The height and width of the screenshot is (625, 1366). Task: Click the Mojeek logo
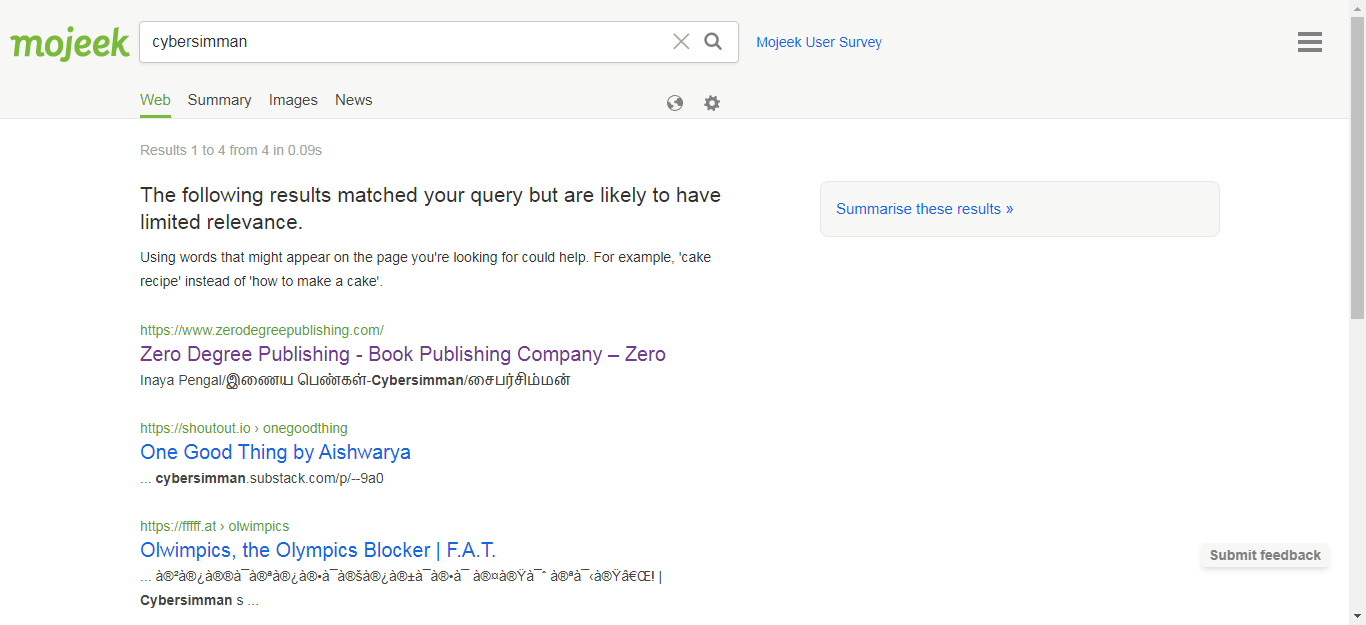tap(70, 43)
